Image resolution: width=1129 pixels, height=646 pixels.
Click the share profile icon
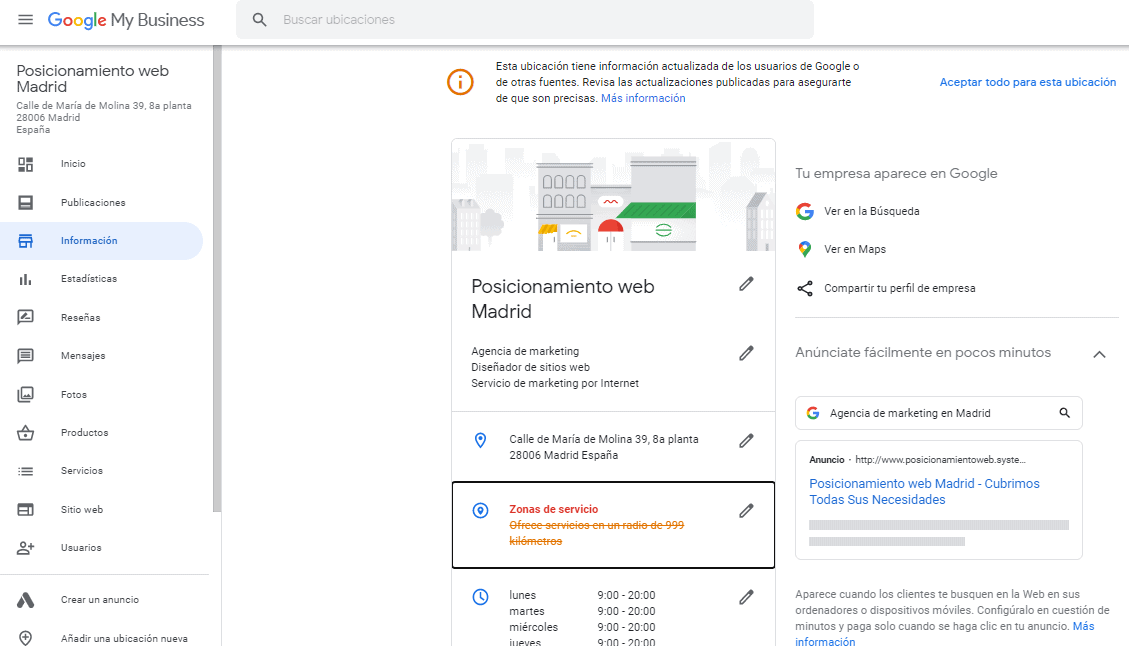click(x=805, y=289)
